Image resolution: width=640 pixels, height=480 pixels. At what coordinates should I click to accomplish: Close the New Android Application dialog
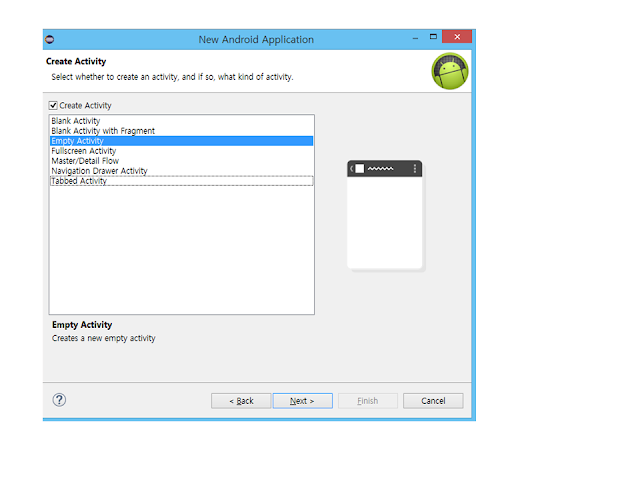(x=457, y=37)
